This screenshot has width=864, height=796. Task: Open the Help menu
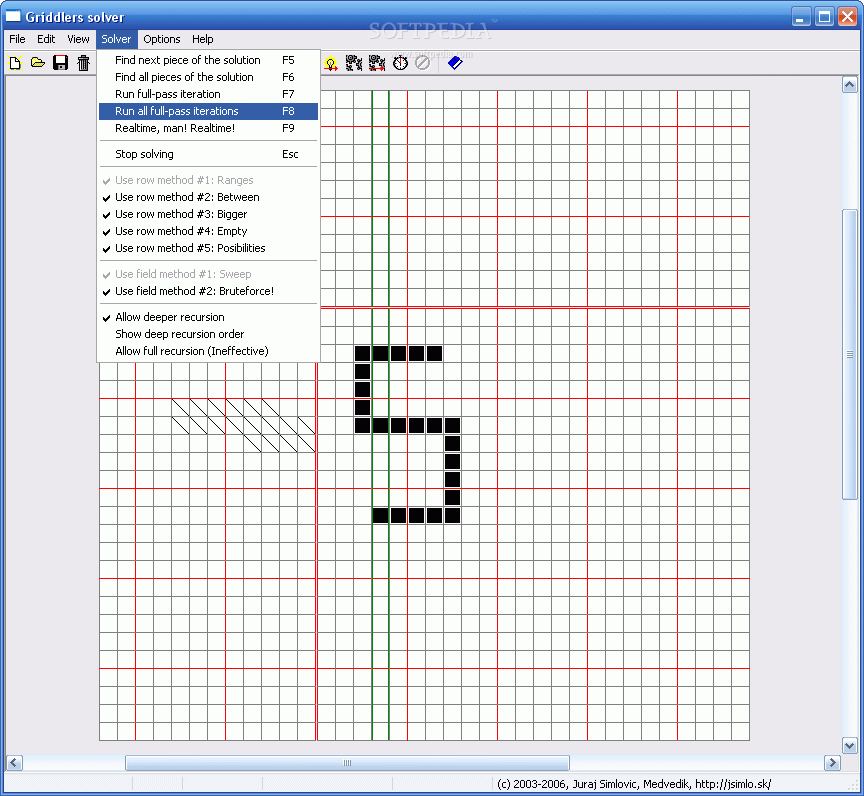[203, 39]
